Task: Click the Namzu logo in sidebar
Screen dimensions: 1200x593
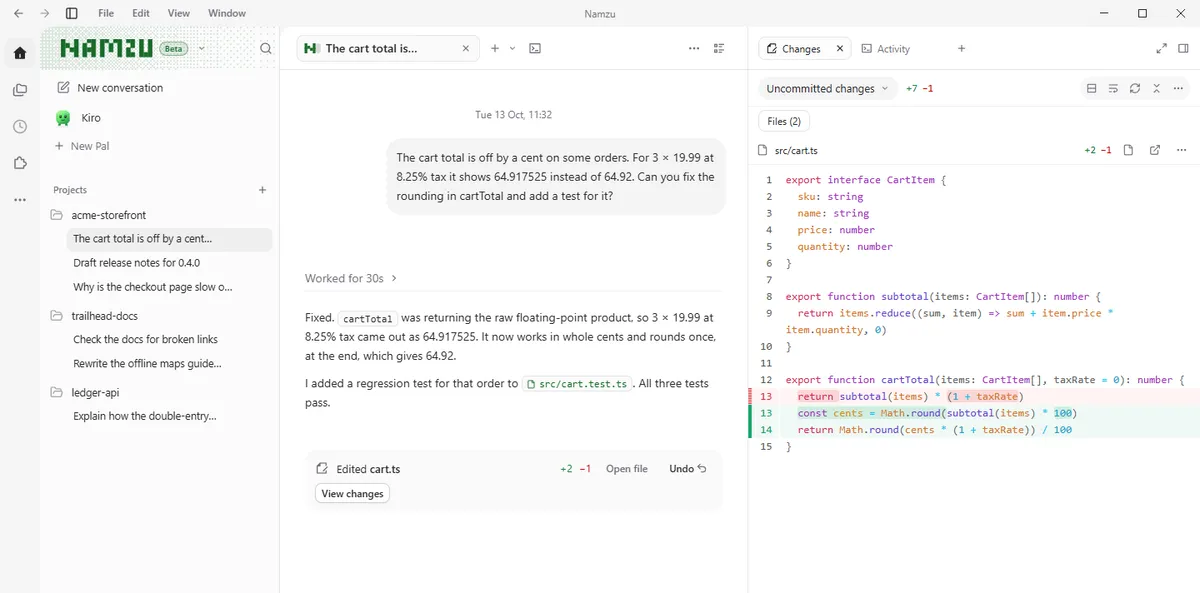Action: tap(107, 48)
